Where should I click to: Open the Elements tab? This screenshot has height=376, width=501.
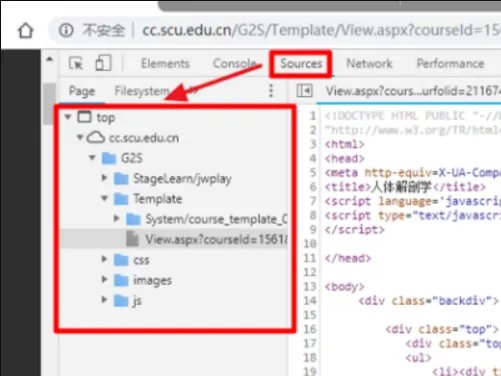165,63
